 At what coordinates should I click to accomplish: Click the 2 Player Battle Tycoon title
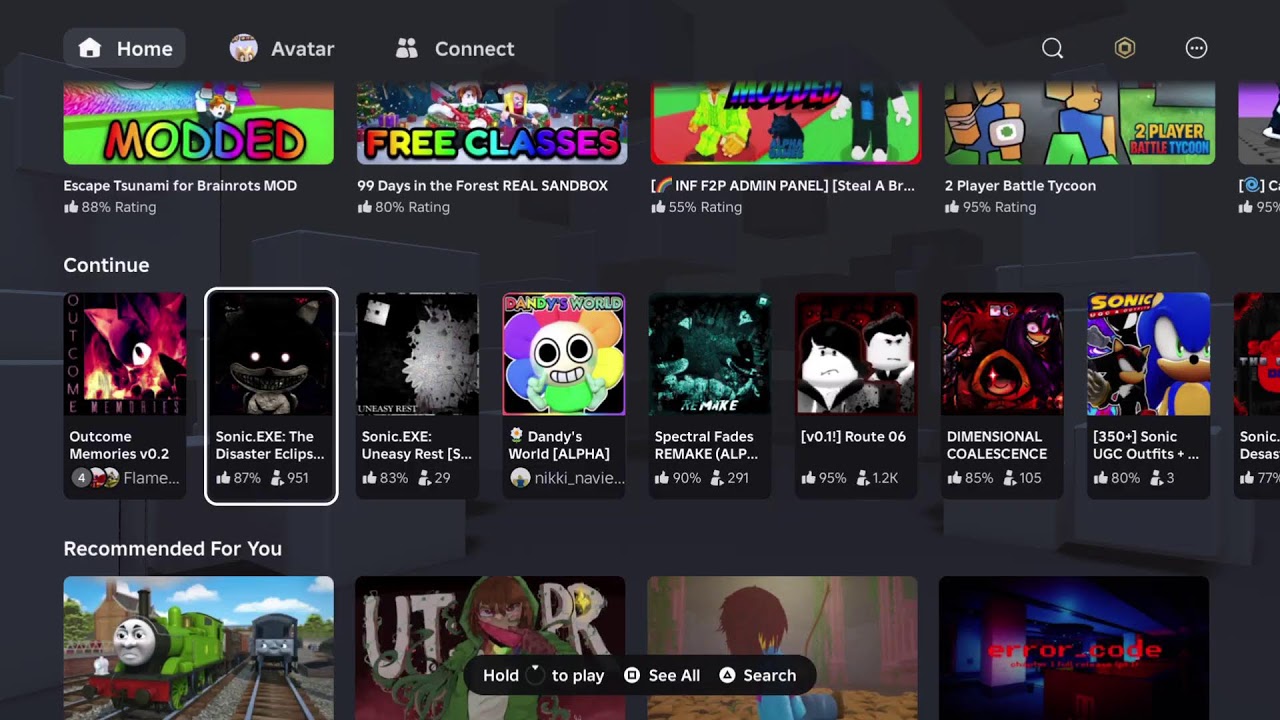pos(1020,186)
